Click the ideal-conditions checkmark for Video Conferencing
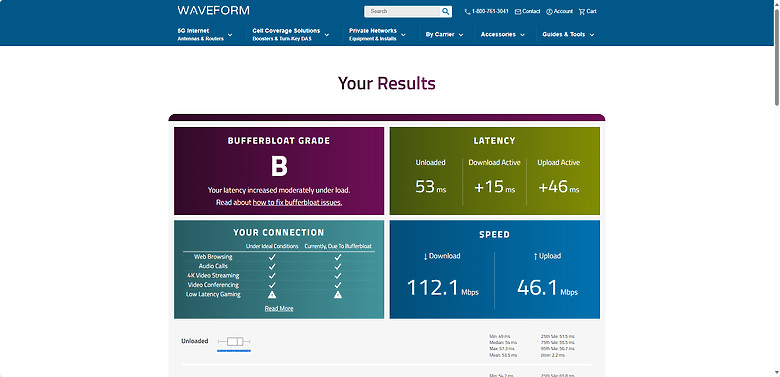This screenshot has height=377, width=780. (272, 285)
